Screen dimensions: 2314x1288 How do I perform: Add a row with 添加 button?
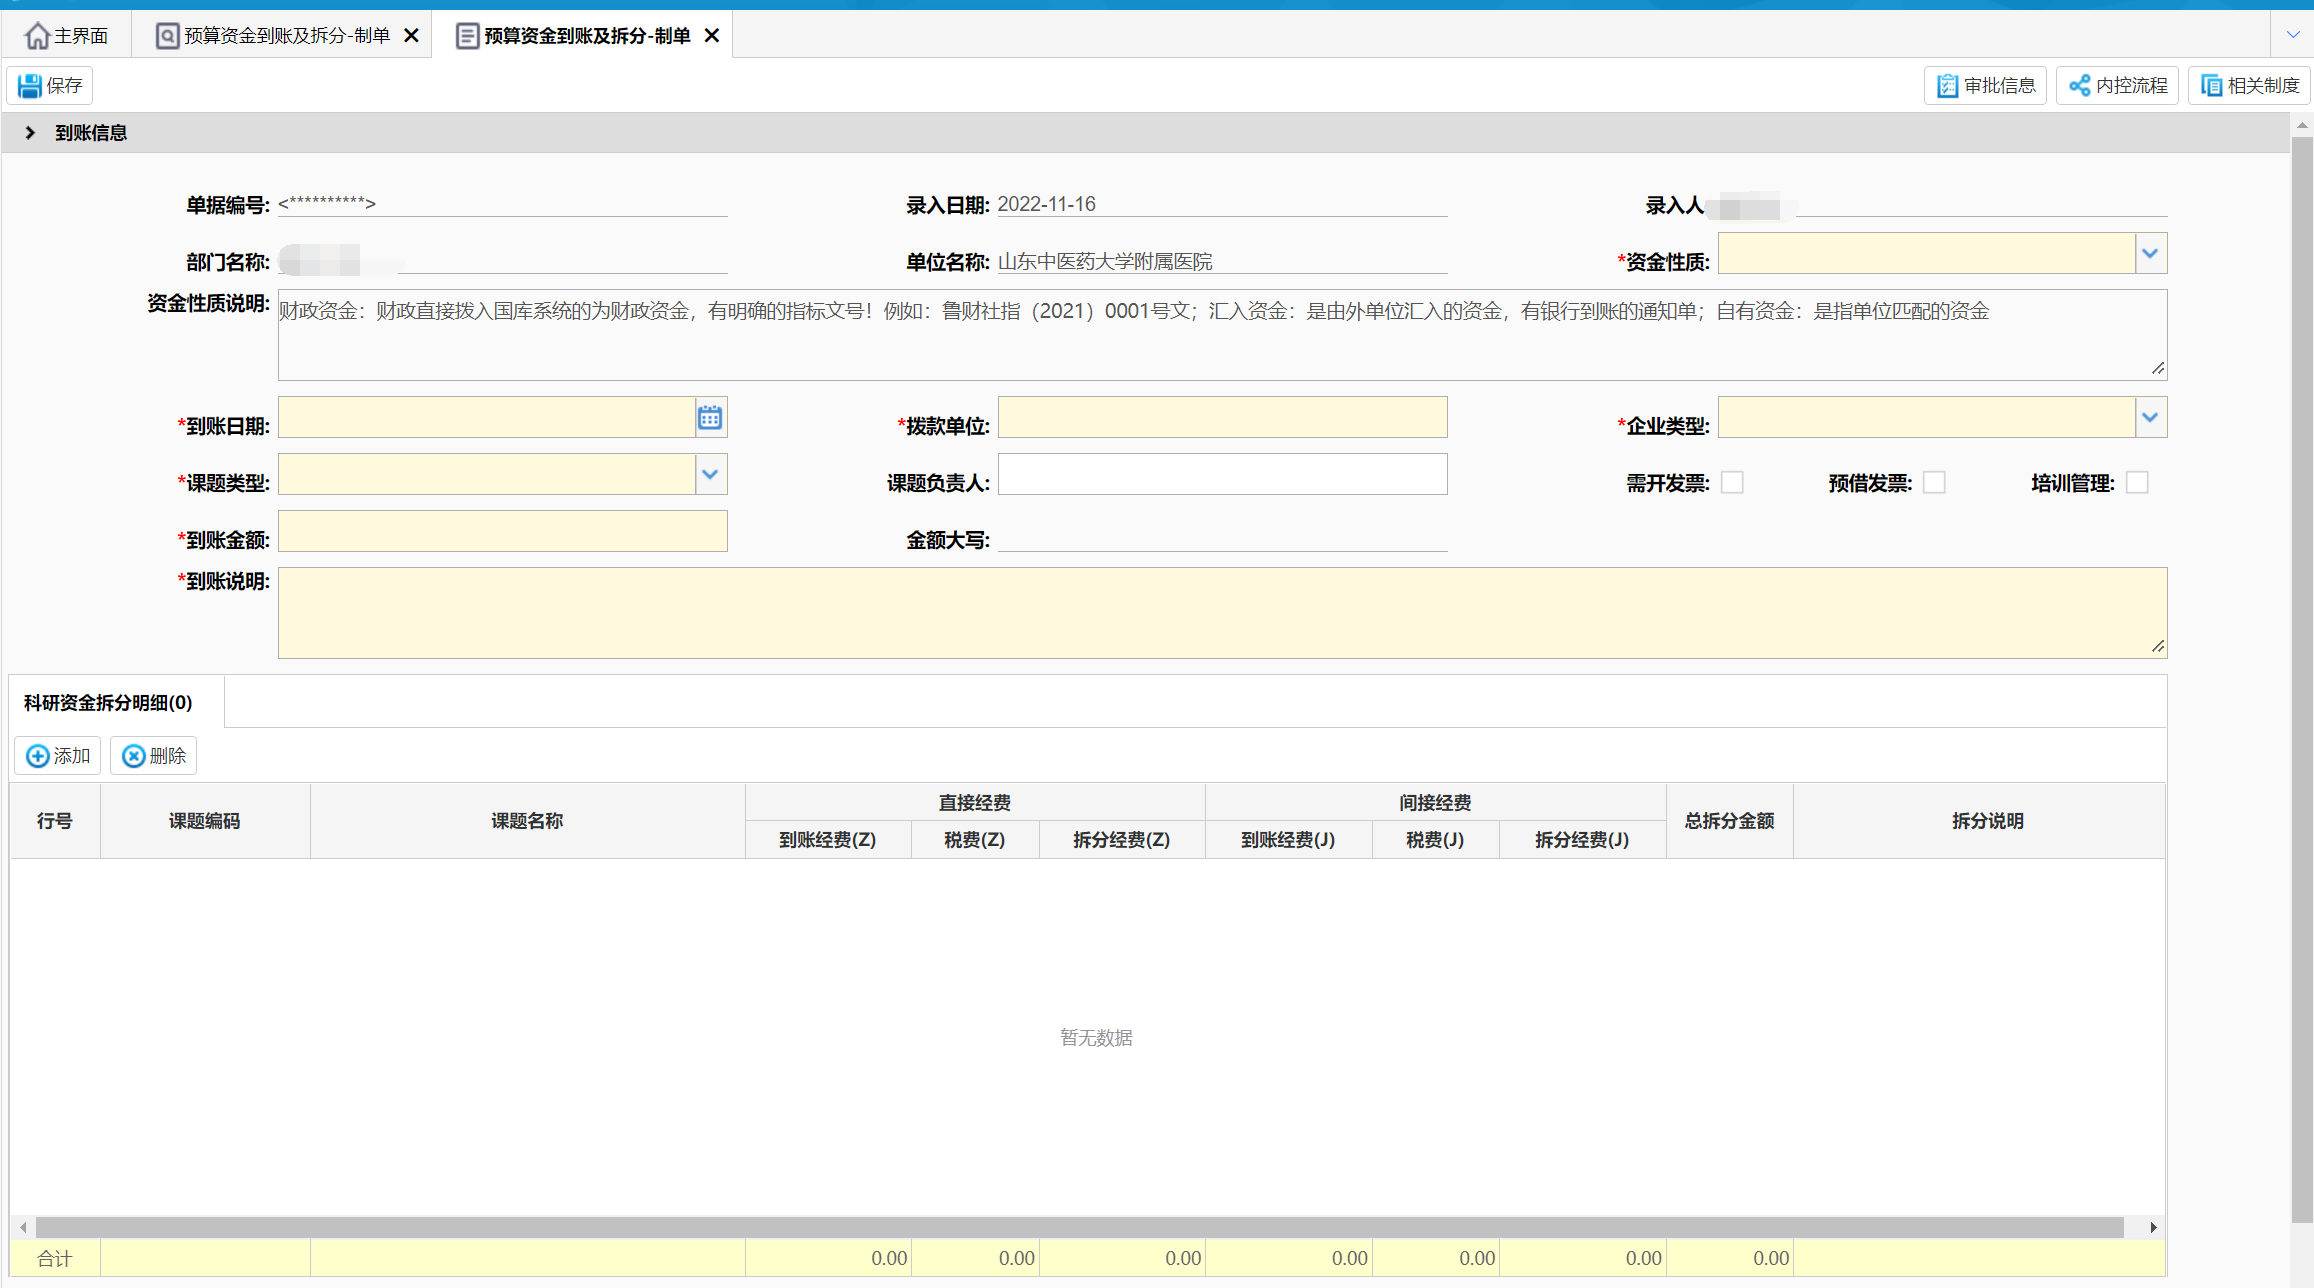point(58,756)
